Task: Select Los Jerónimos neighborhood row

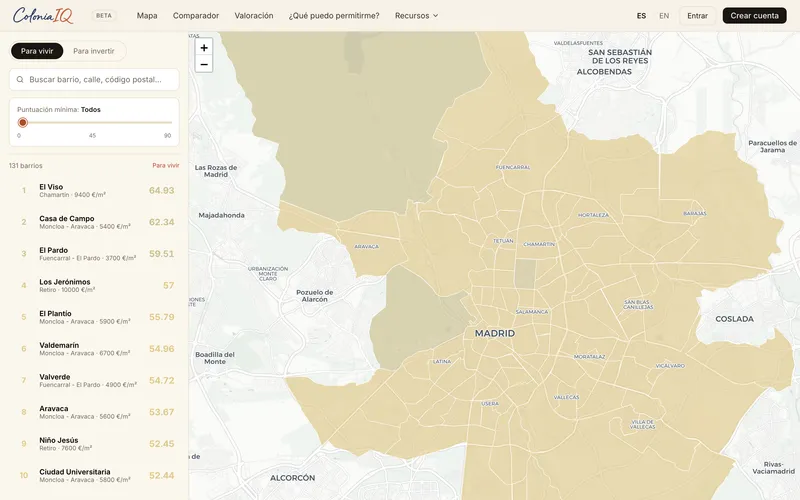Action: (94, 285)
